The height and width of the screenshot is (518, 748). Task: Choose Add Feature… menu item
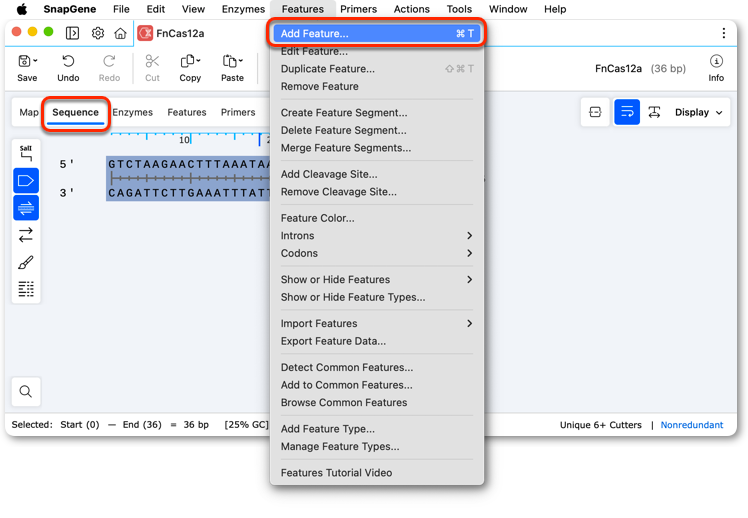(377, 33)
